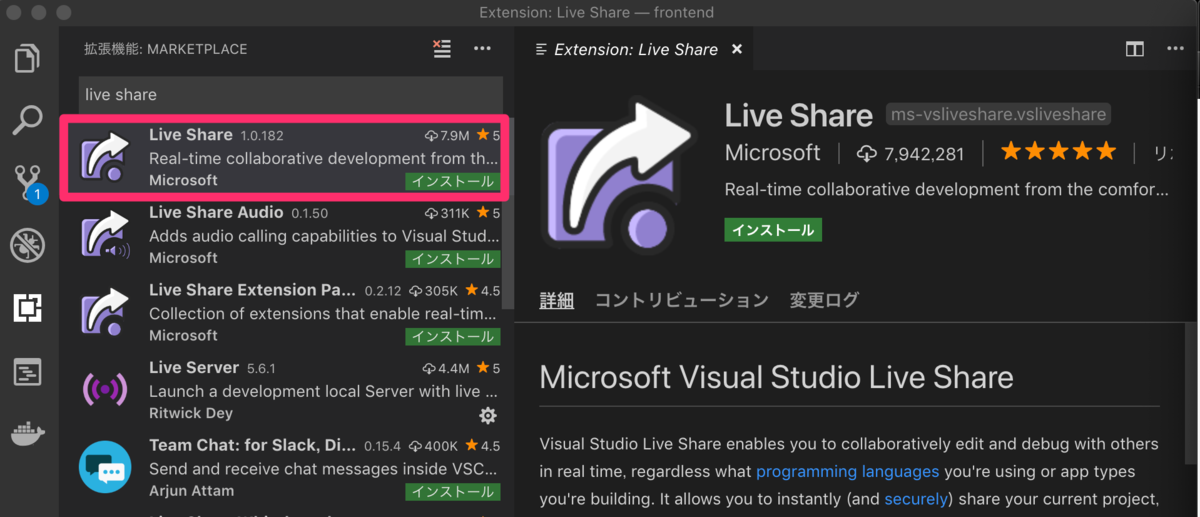Follow the securely link
This screenshot has width=1200, height=517.
916,499
